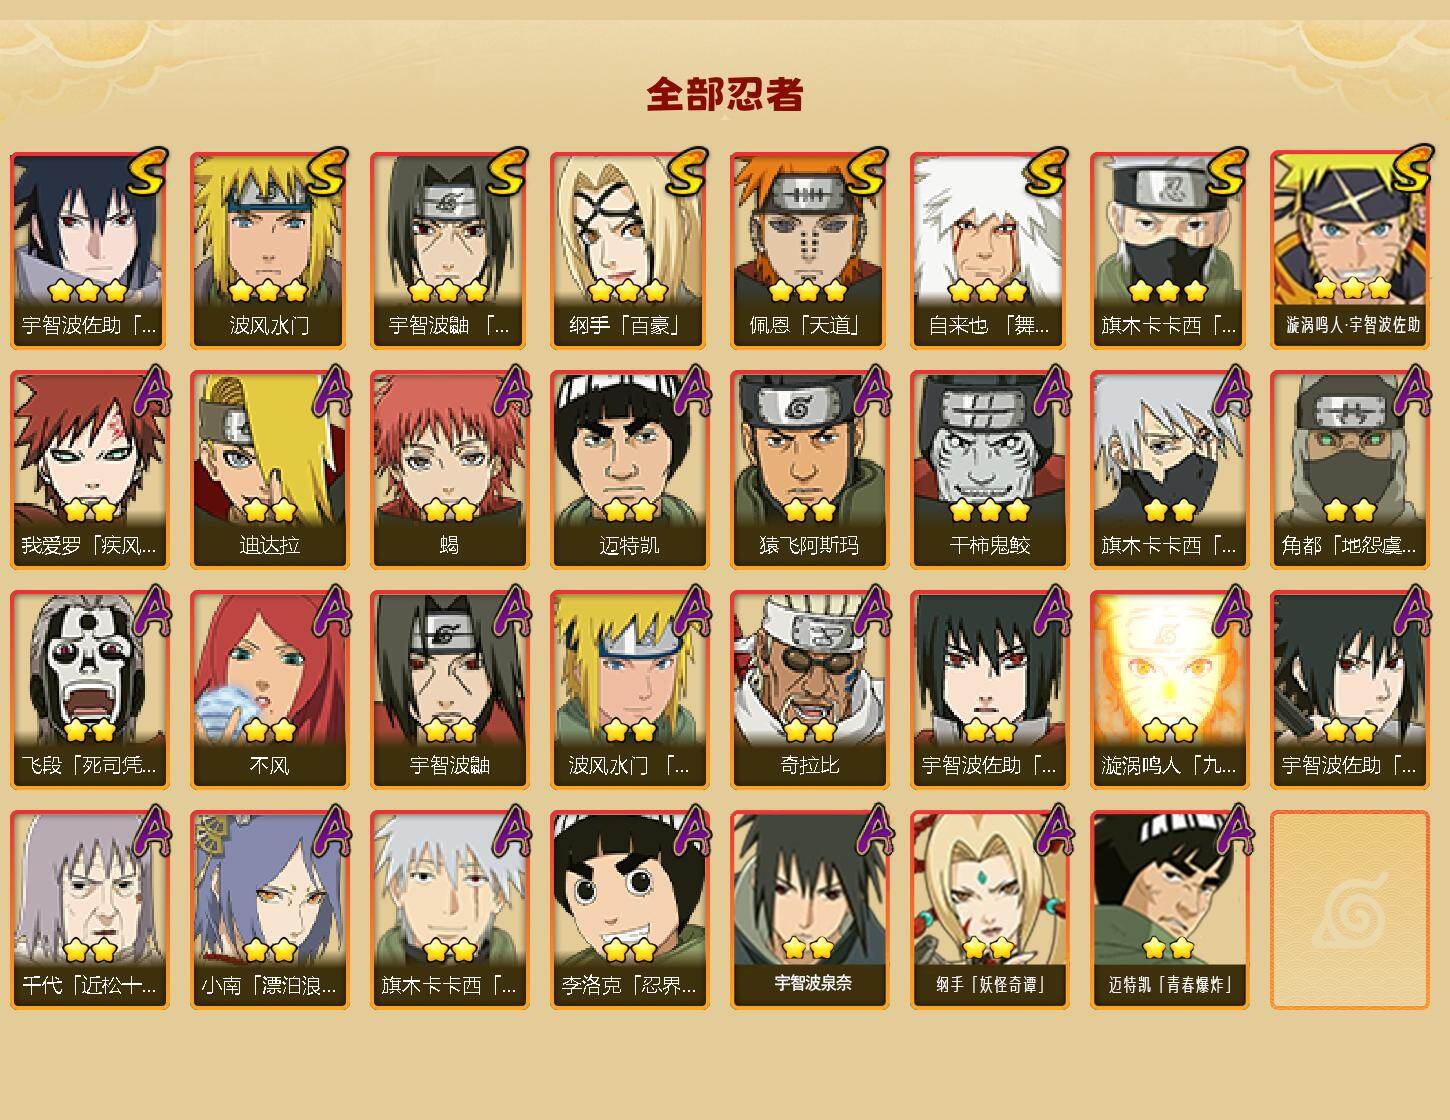Pick the 纲手「妖怪奇谭」 card
This screenshot has width=1450, height=1120.
(x=989, y=910)
